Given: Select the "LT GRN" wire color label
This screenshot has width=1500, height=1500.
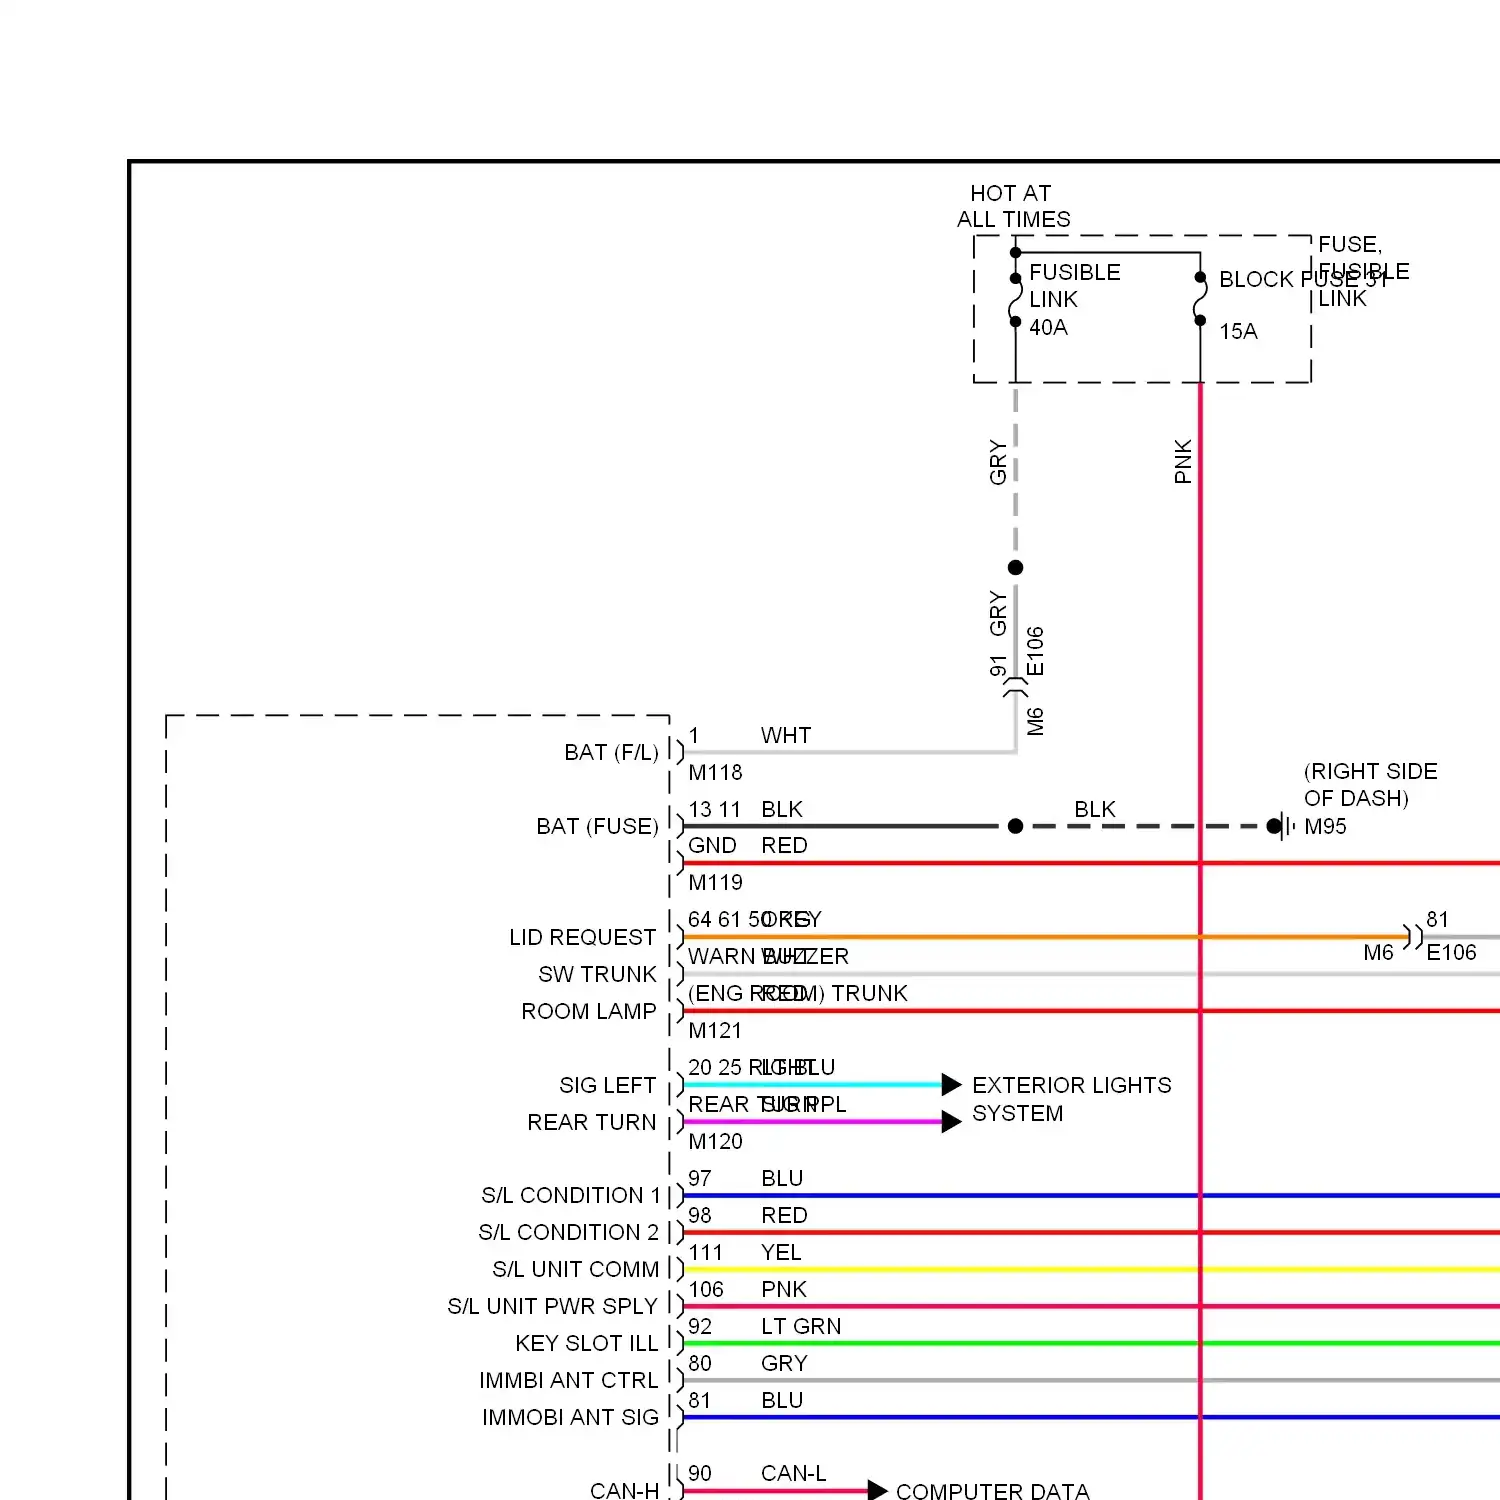Looking at the screenshot, I should [x=801, y=1326].
